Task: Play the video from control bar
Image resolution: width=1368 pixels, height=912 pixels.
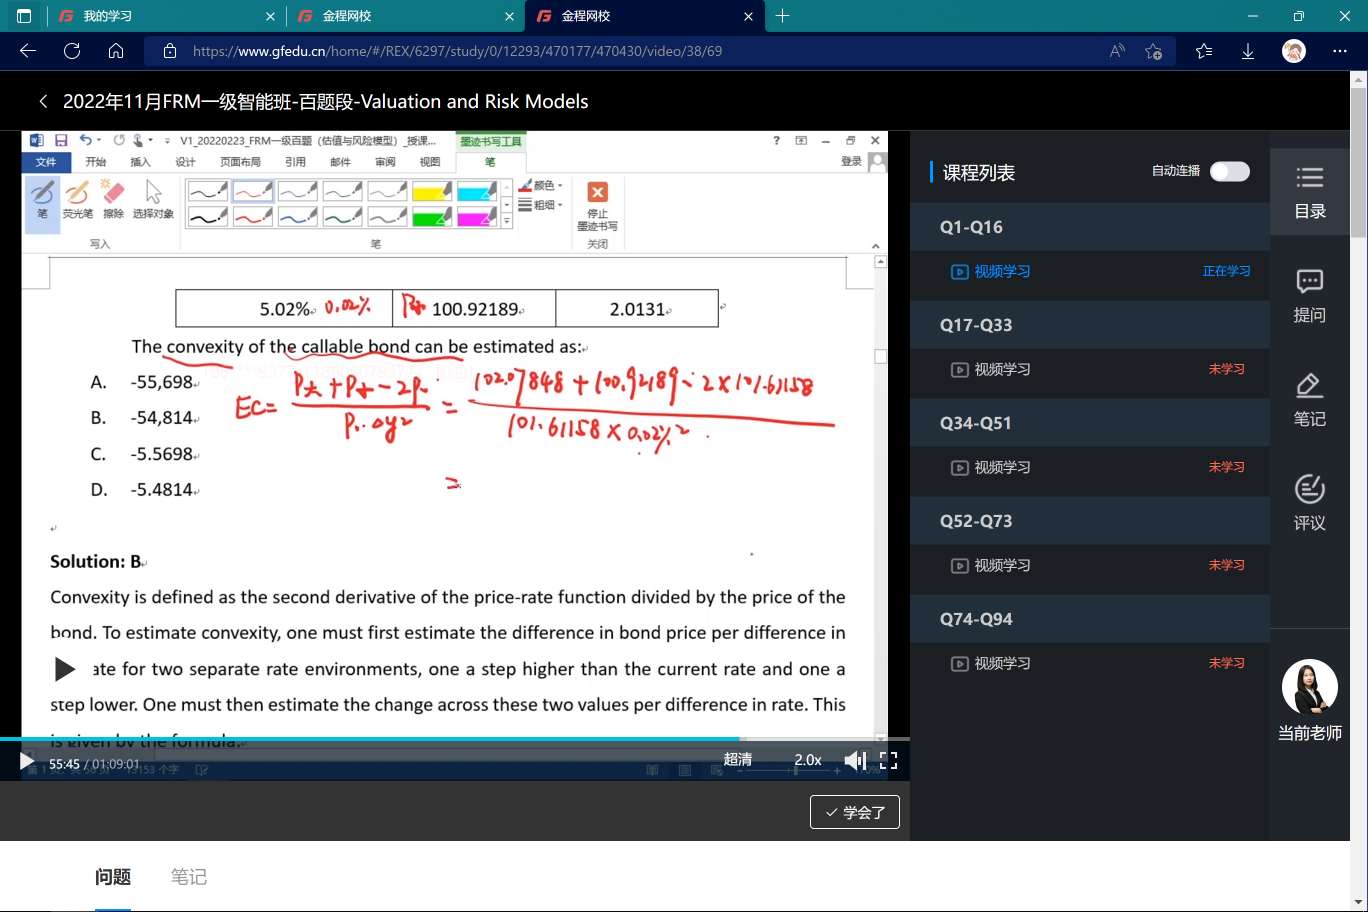Action: (27, 762)
